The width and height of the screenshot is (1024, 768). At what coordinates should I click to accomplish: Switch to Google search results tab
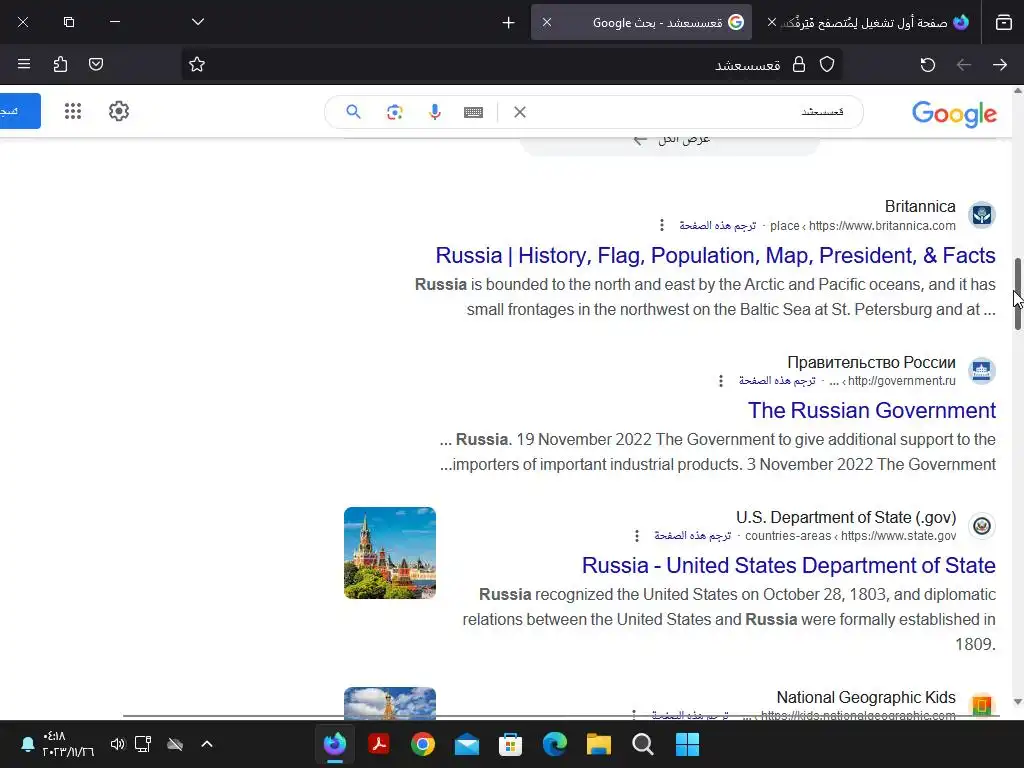click(641, 23)
